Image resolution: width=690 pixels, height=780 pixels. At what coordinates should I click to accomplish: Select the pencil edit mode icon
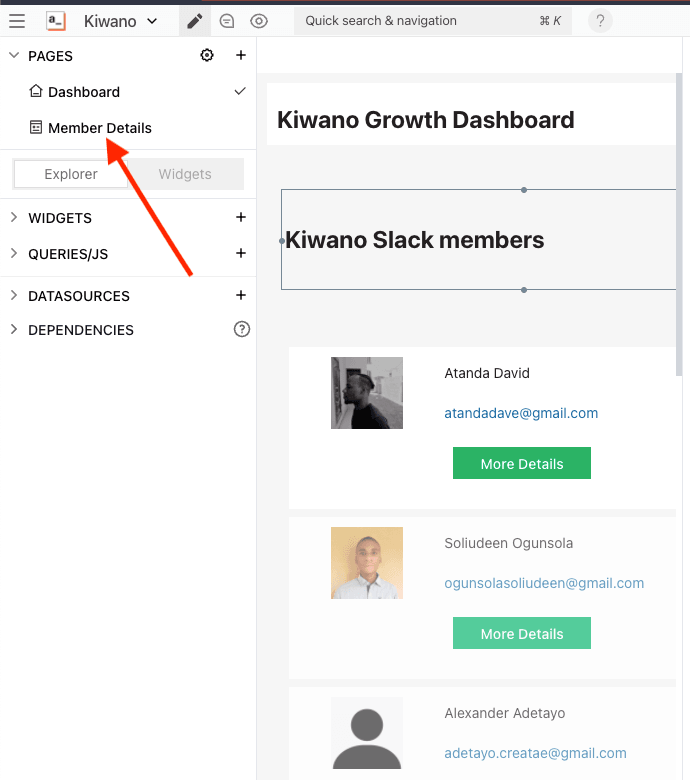pyautogui.click(x=195, y=21)
